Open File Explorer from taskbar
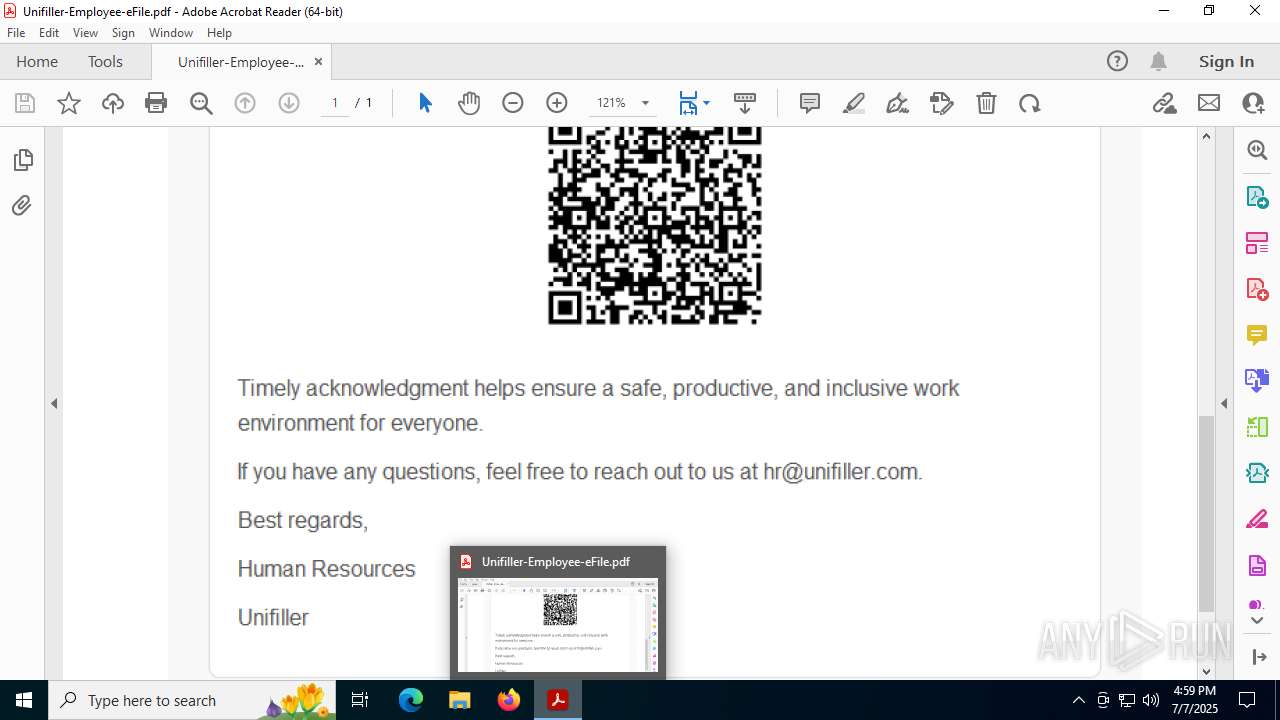 pos(460,700)
